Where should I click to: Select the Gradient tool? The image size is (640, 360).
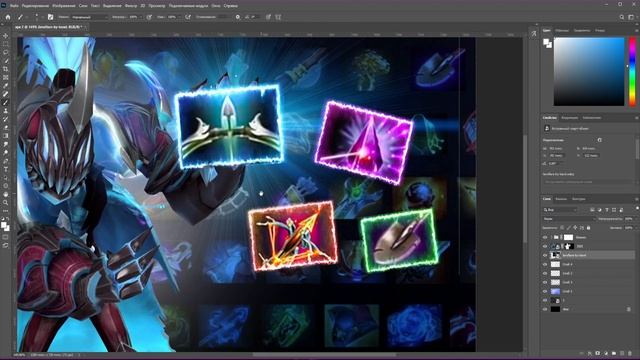point(6,136)
